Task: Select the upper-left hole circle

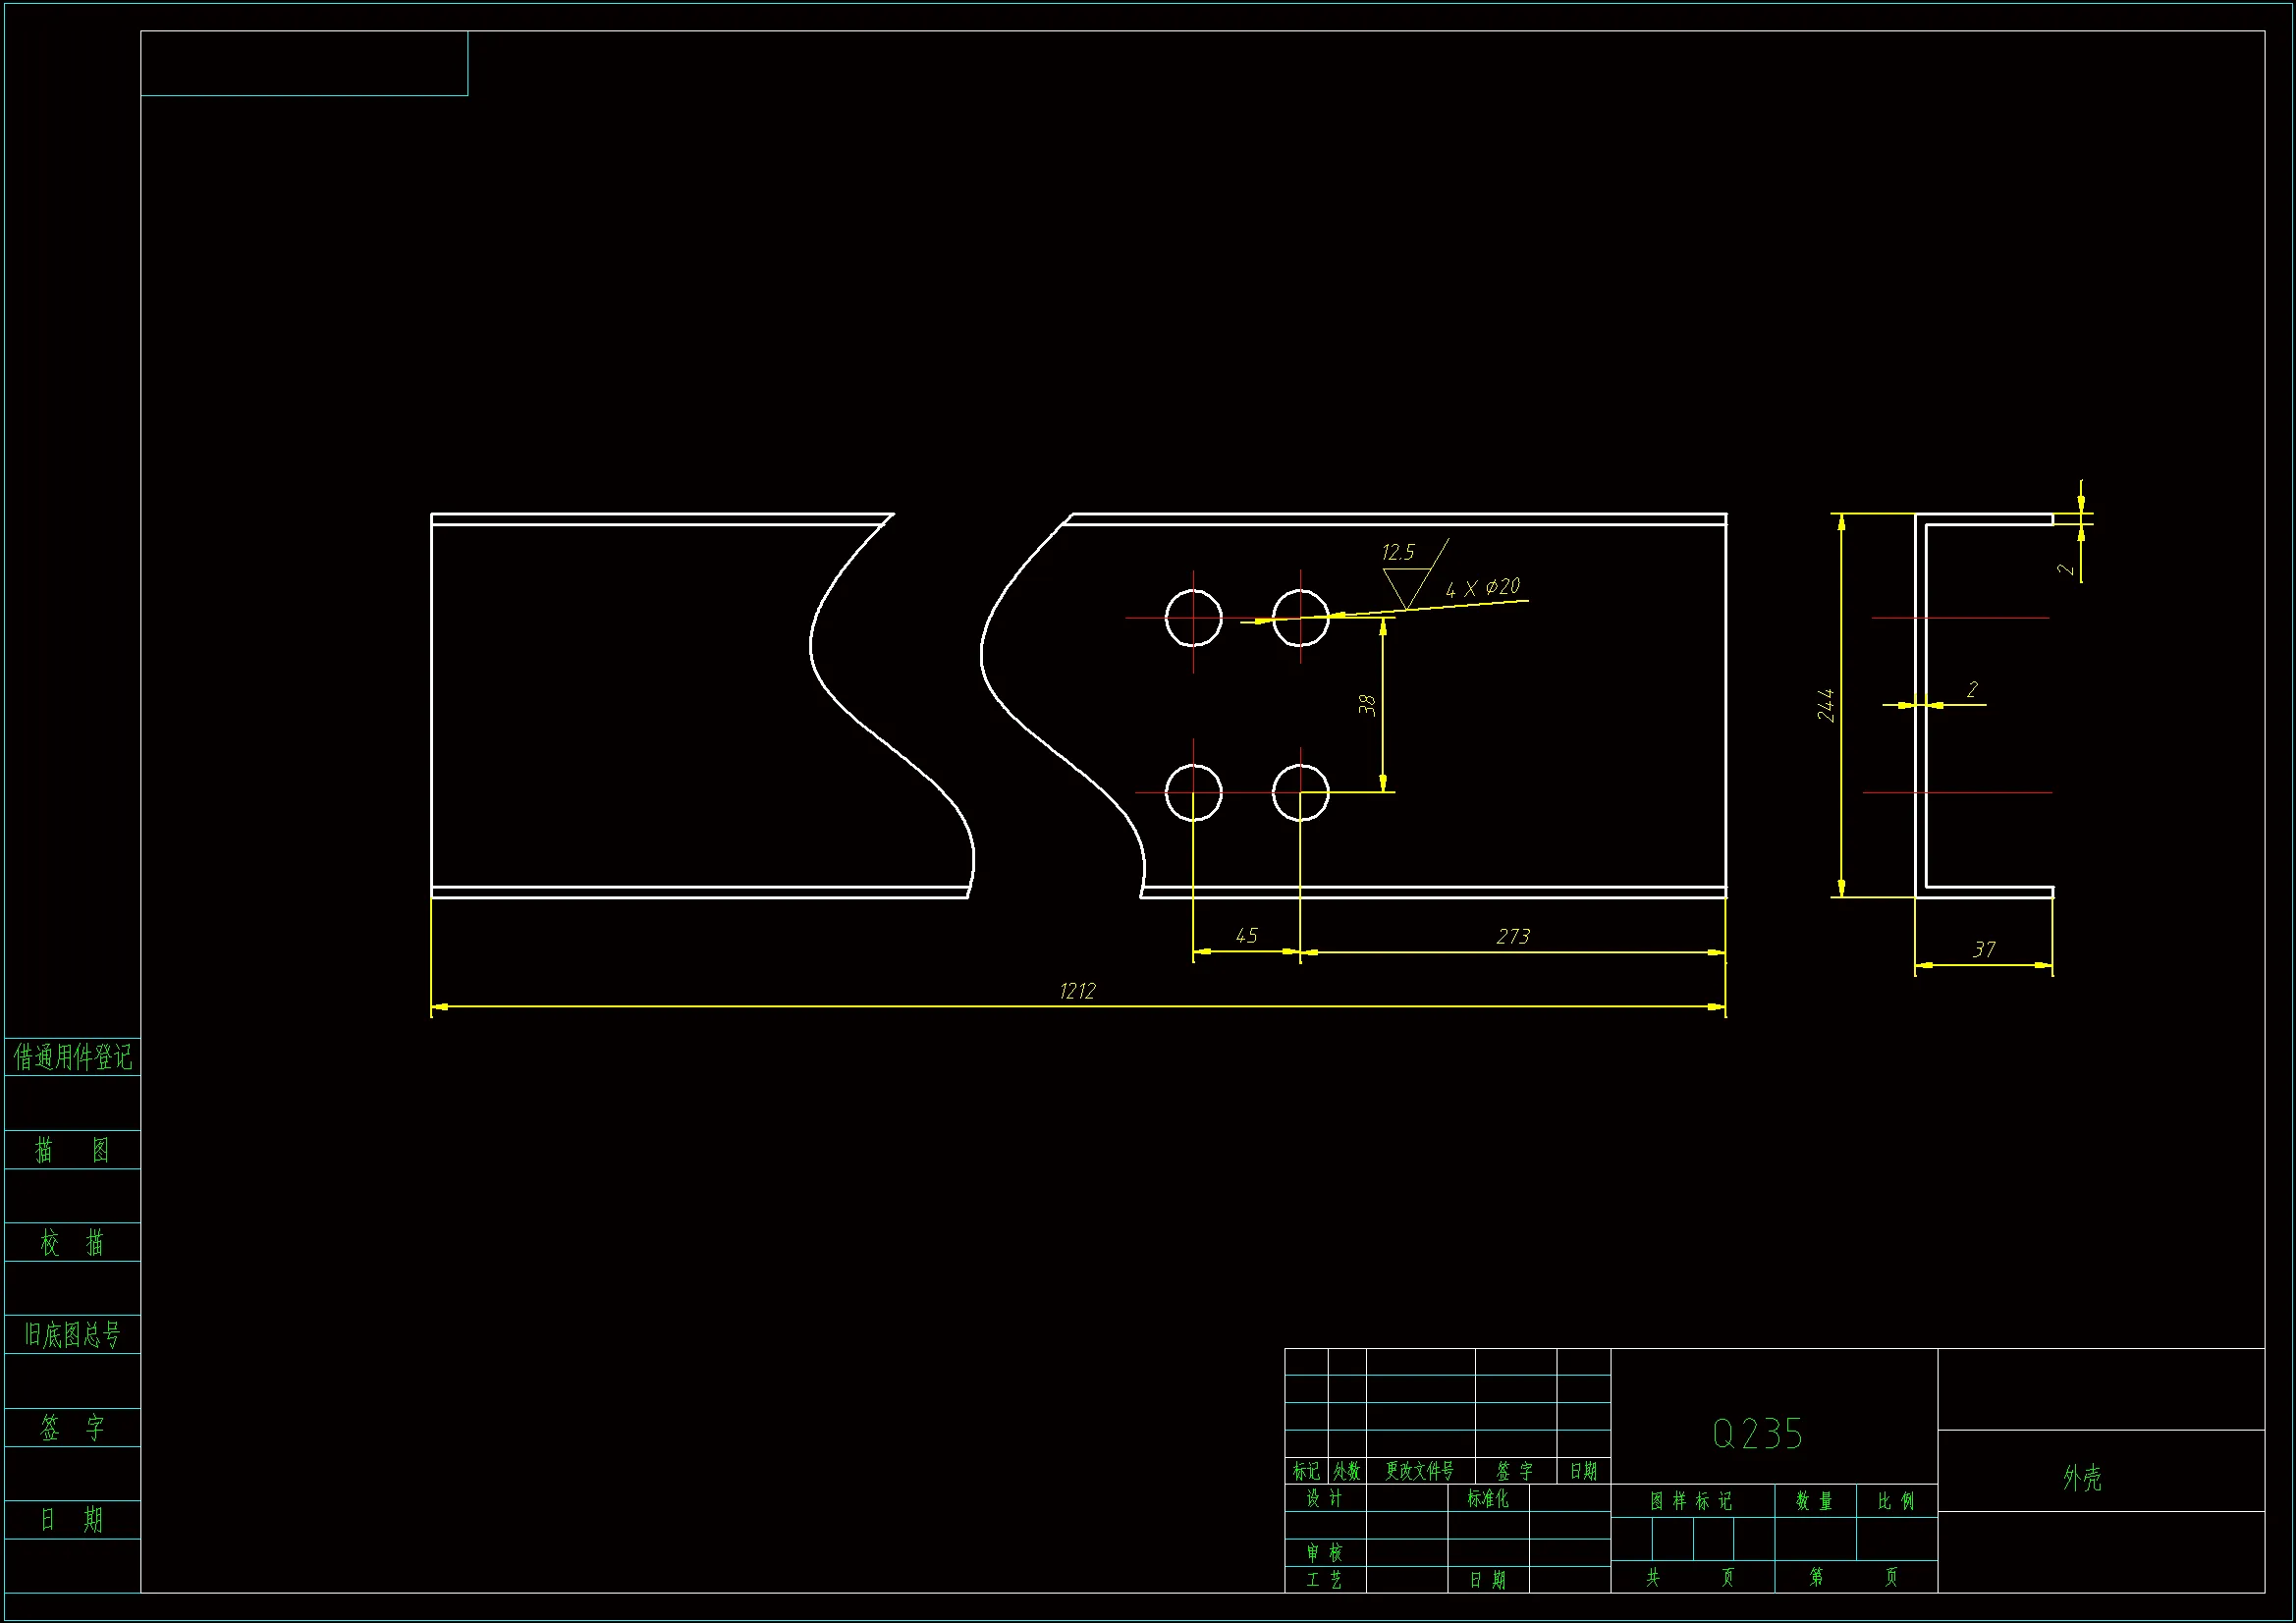Action: click(x=1193, y=618)
